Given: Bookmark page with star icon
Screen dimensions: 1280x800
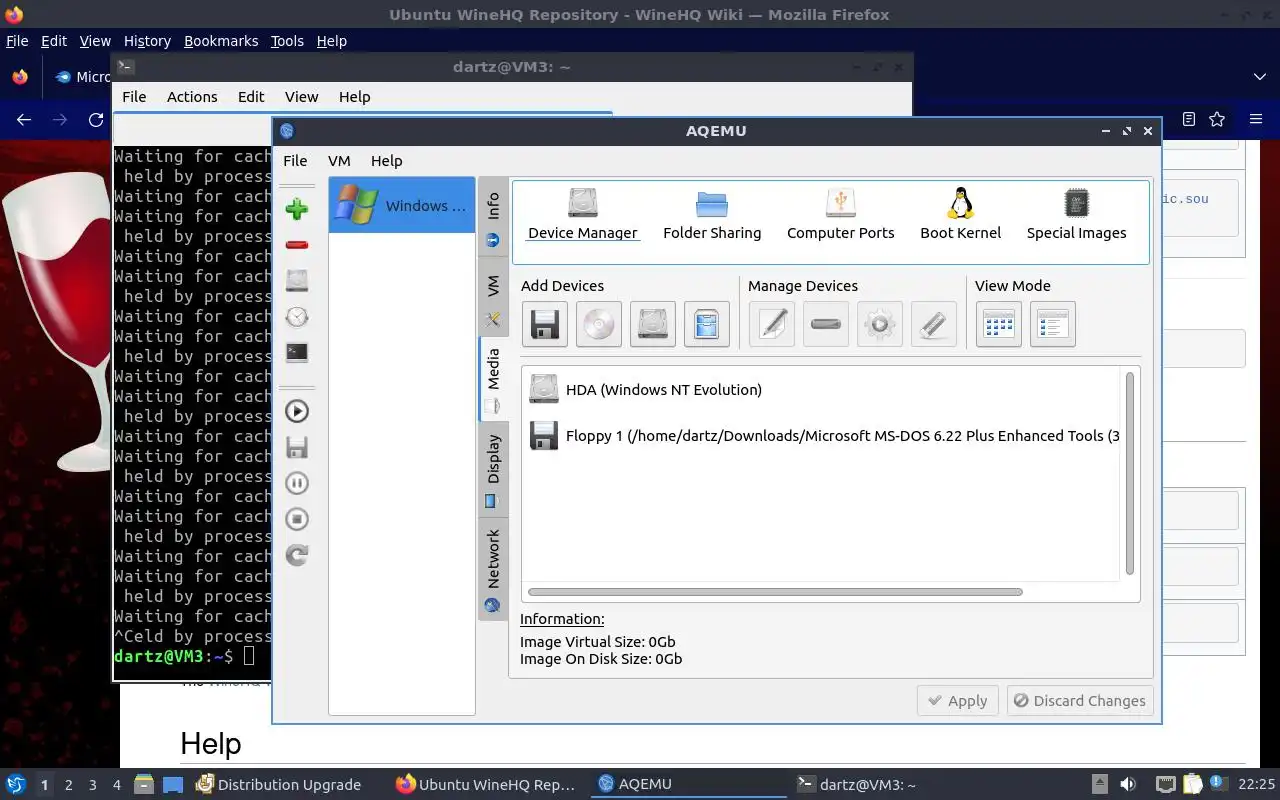Looking at the screenshot, I should point(1217,119).
